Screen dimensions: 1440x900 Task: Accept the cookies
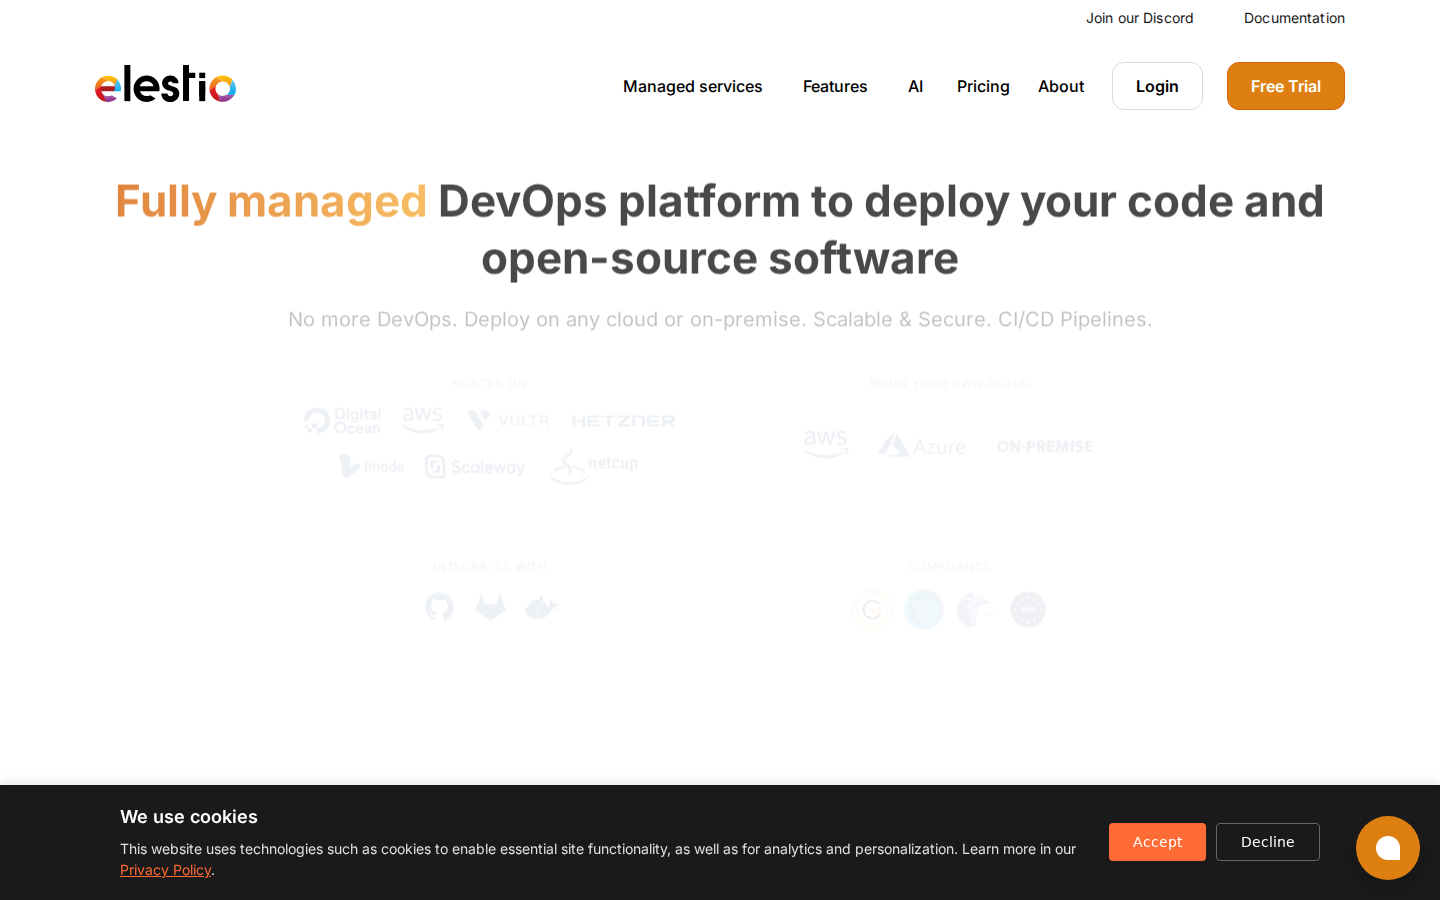(1157, 842)
